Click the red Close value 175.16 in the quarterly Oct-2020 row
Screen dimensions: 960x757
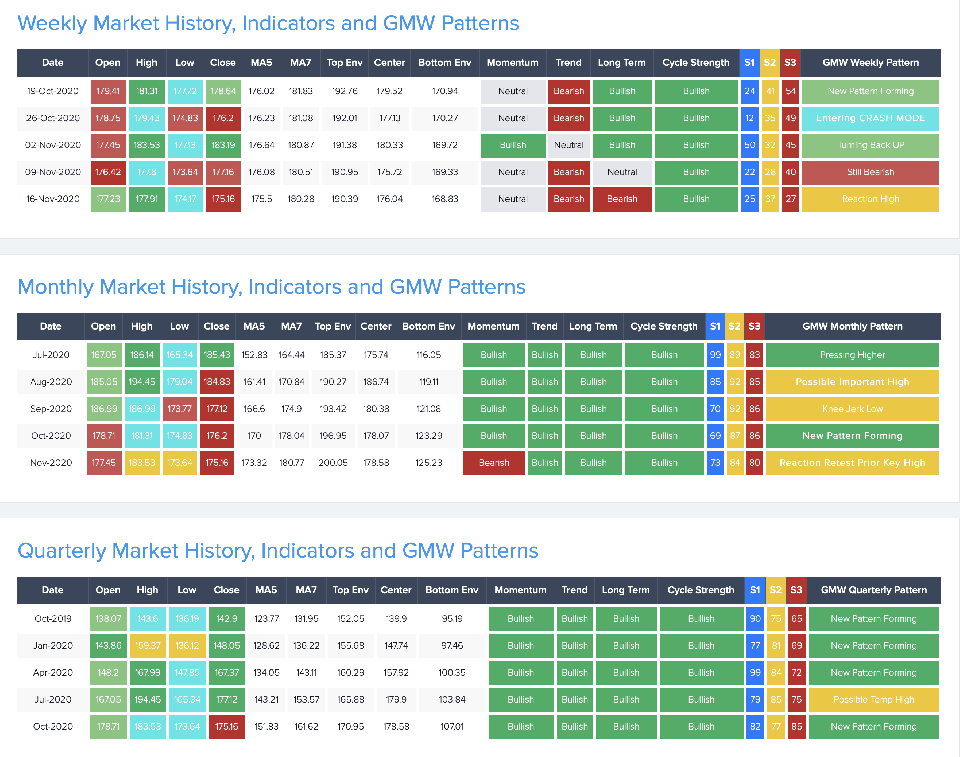(227, 726)
